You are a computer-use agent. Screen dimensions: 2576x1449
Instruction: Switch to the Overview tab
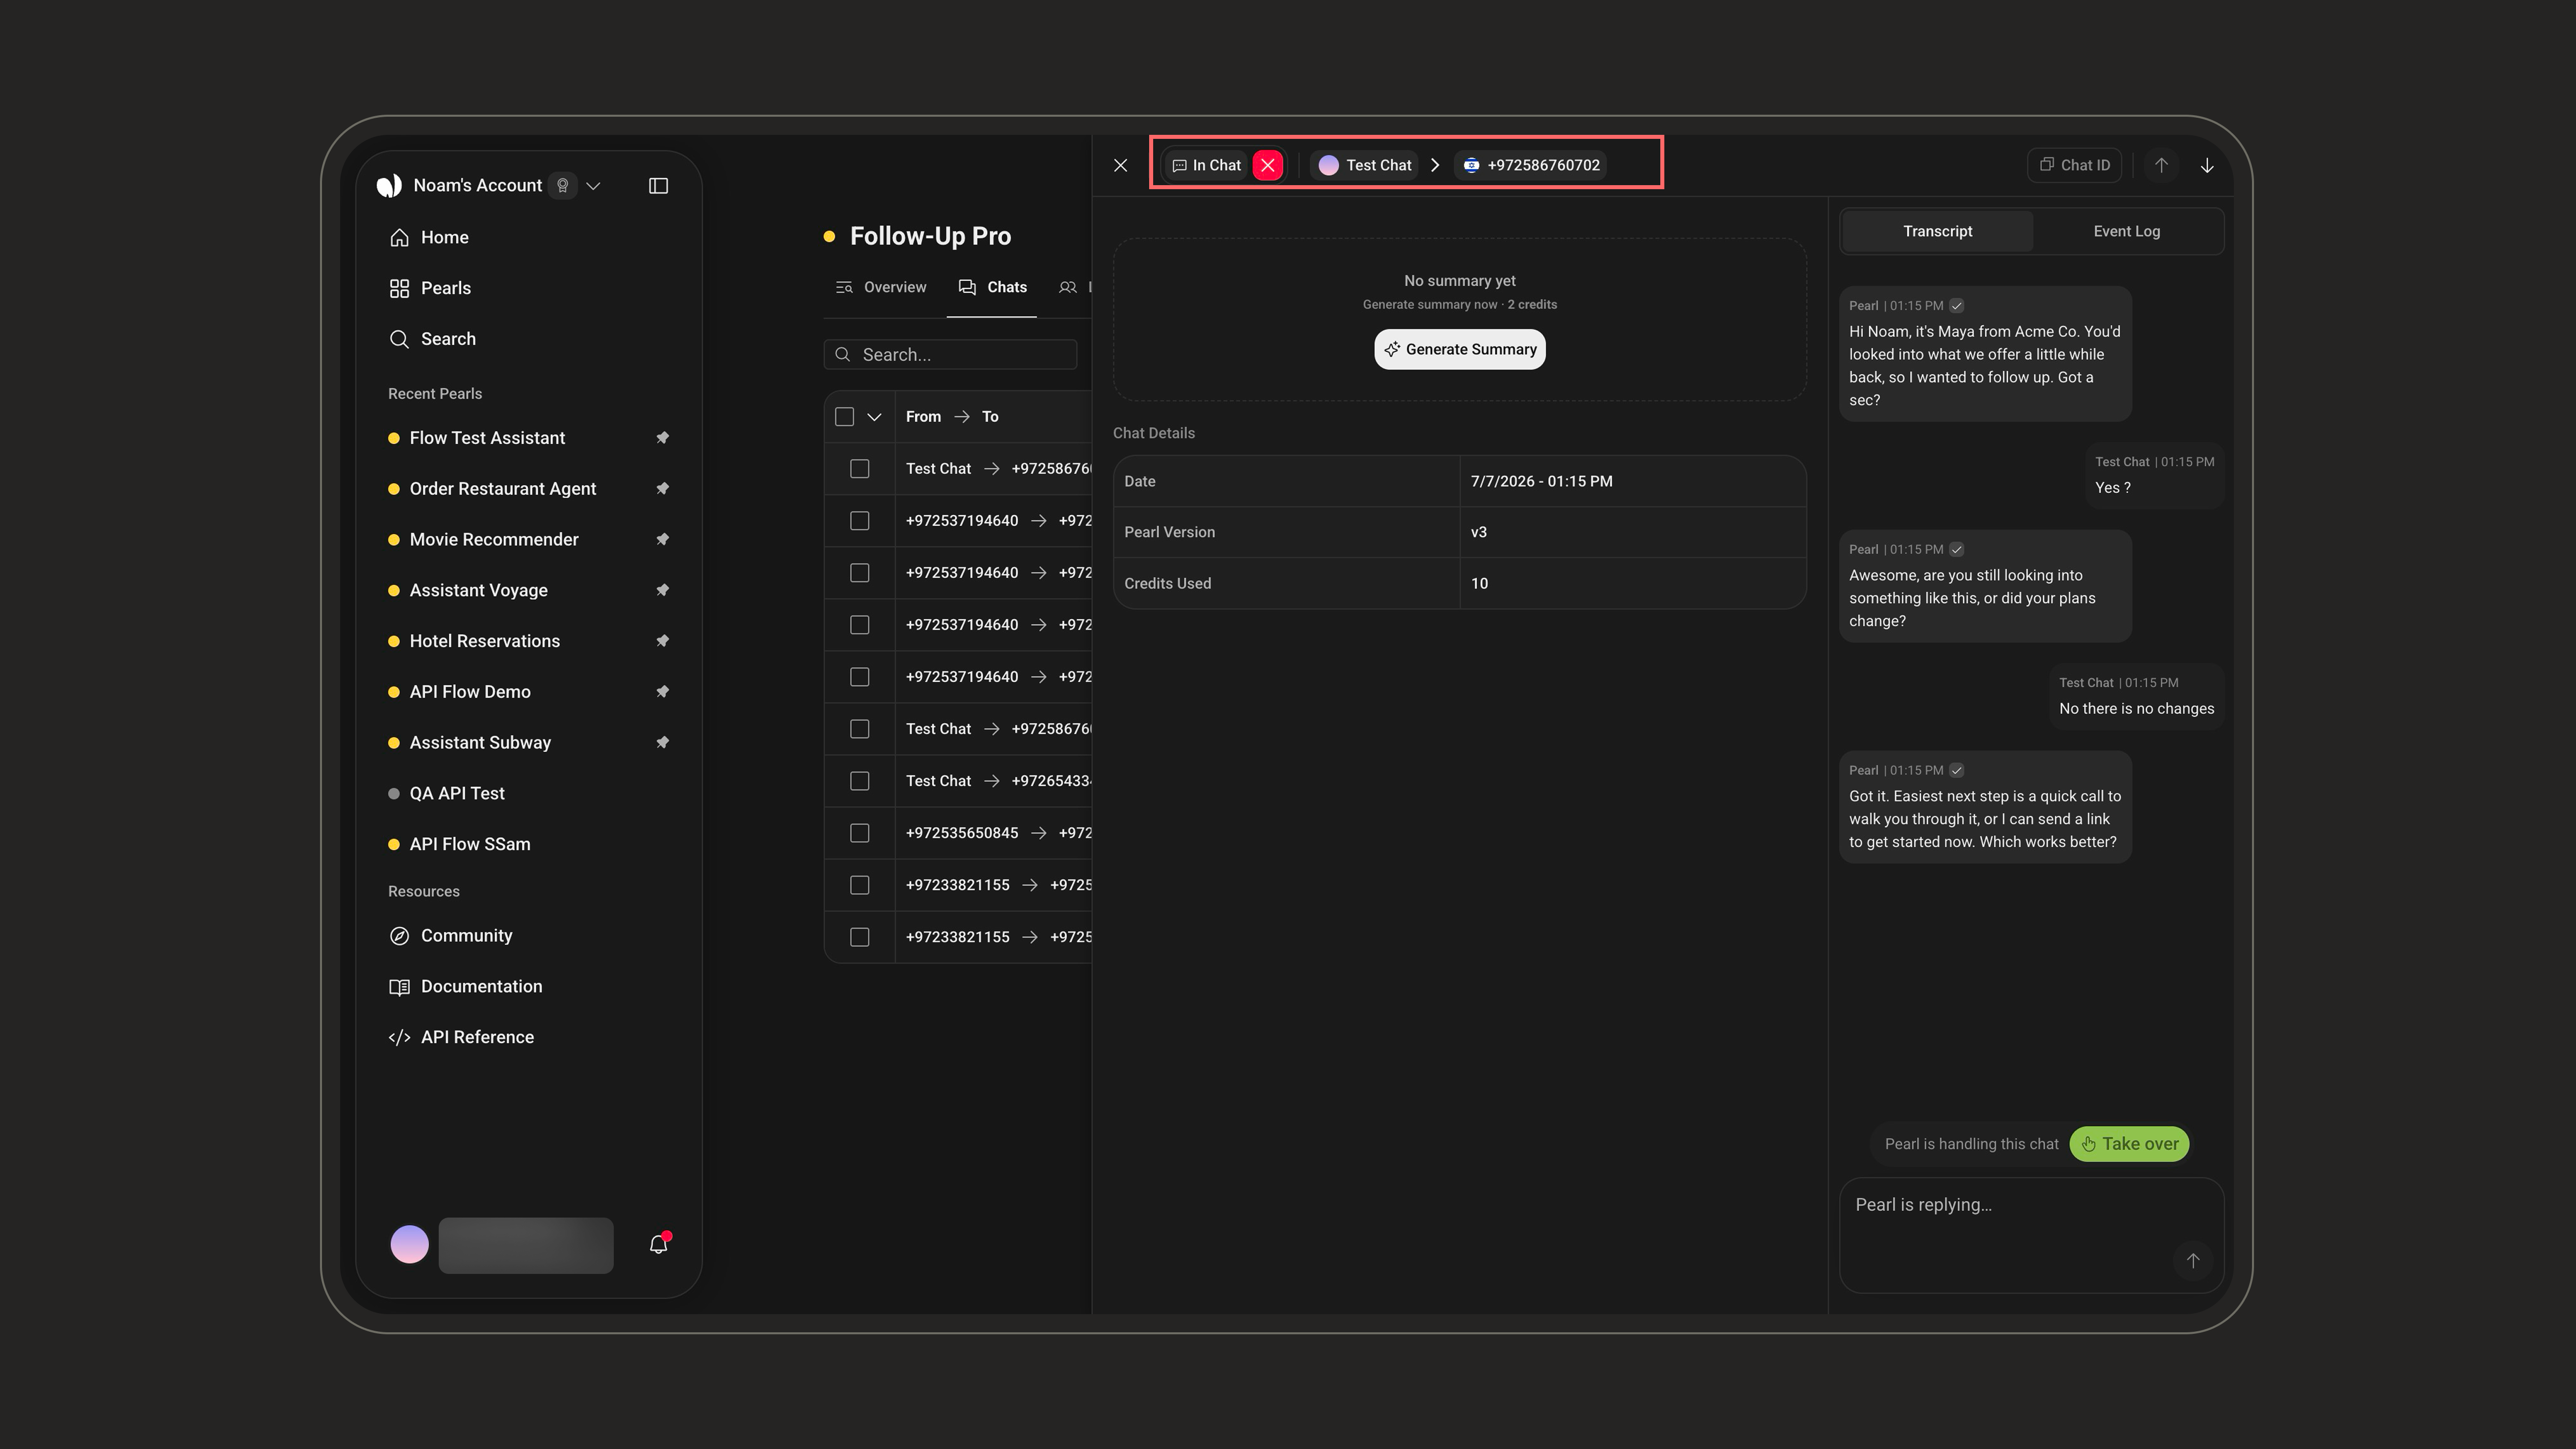[x=881, y=287]
